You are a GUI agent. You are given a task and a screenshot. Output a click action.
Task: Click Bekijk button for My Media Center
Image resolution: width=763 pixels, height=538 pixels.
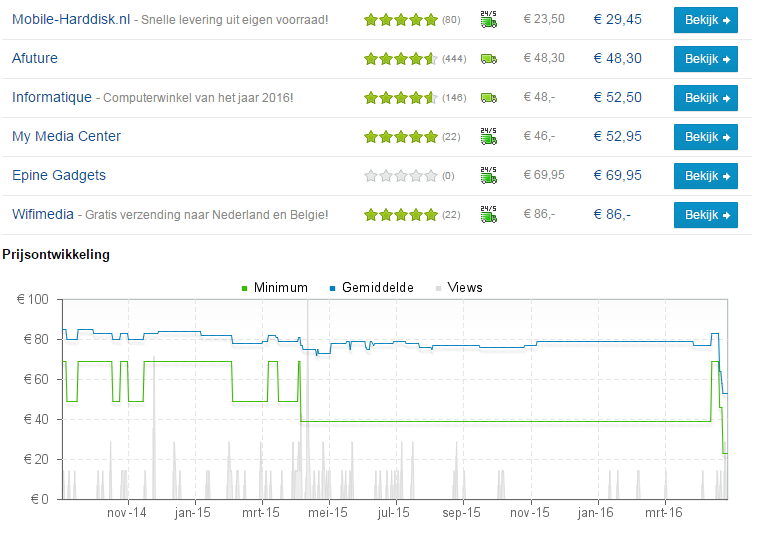pyautogui.click(x=706, y=137)
